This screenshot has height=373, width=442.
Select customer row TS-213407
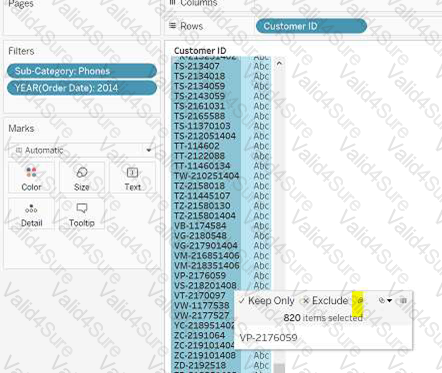coord(206,66)
